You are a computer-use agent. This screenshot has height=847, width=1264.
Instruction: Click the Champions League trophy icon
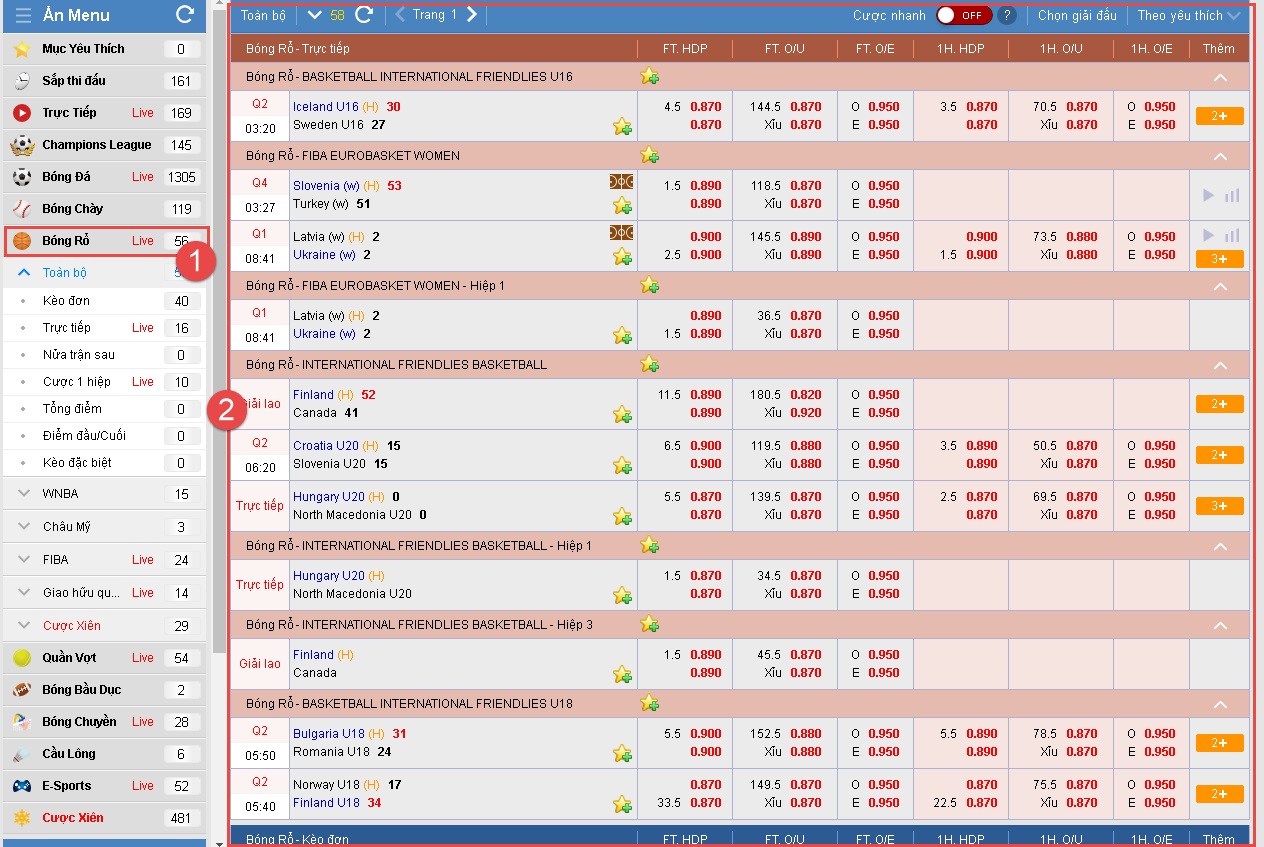point(20,144)
